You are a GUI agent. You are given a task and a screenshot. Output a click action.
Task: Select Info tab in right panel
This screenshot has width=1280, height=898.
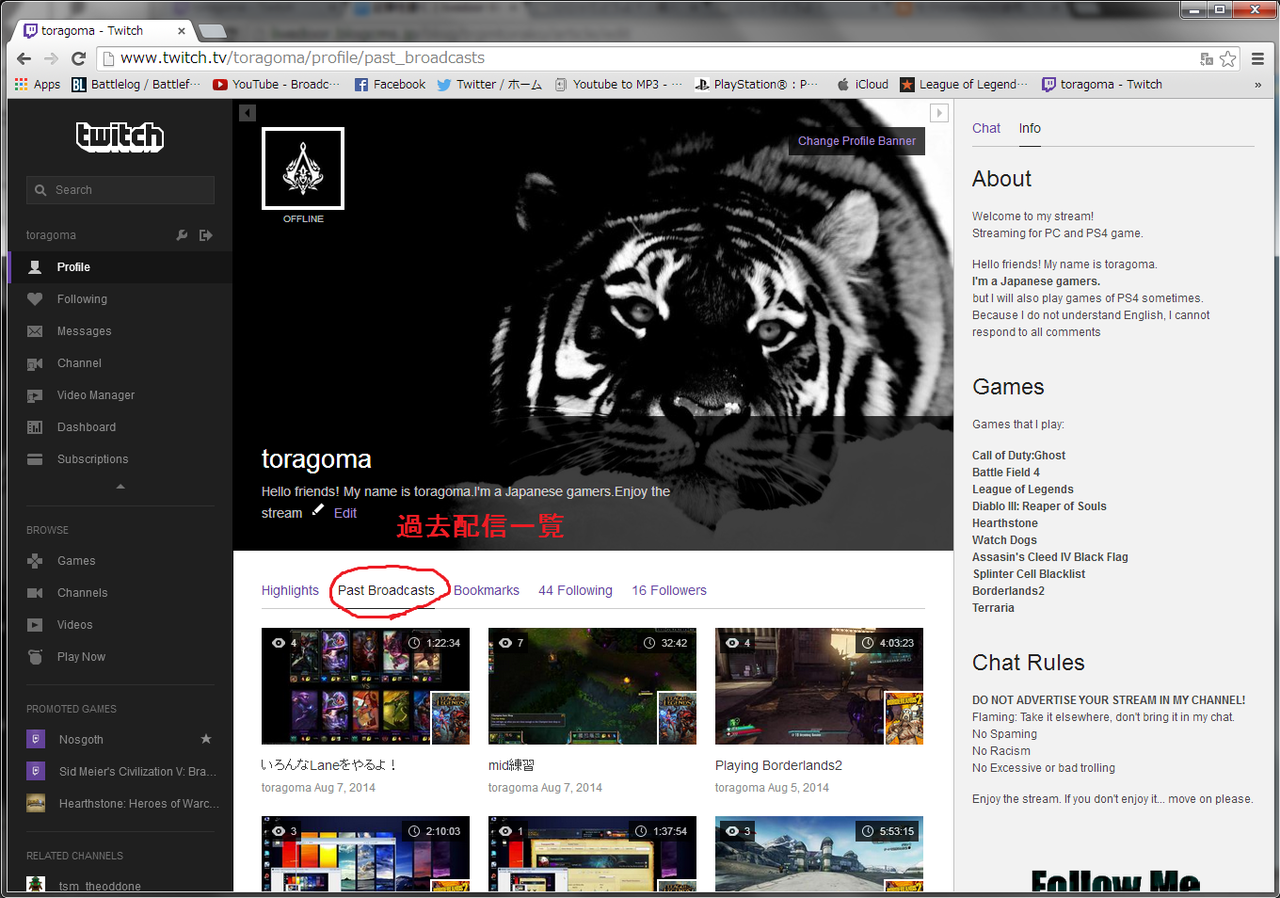pyautogui.click(x=1030, y=128)
